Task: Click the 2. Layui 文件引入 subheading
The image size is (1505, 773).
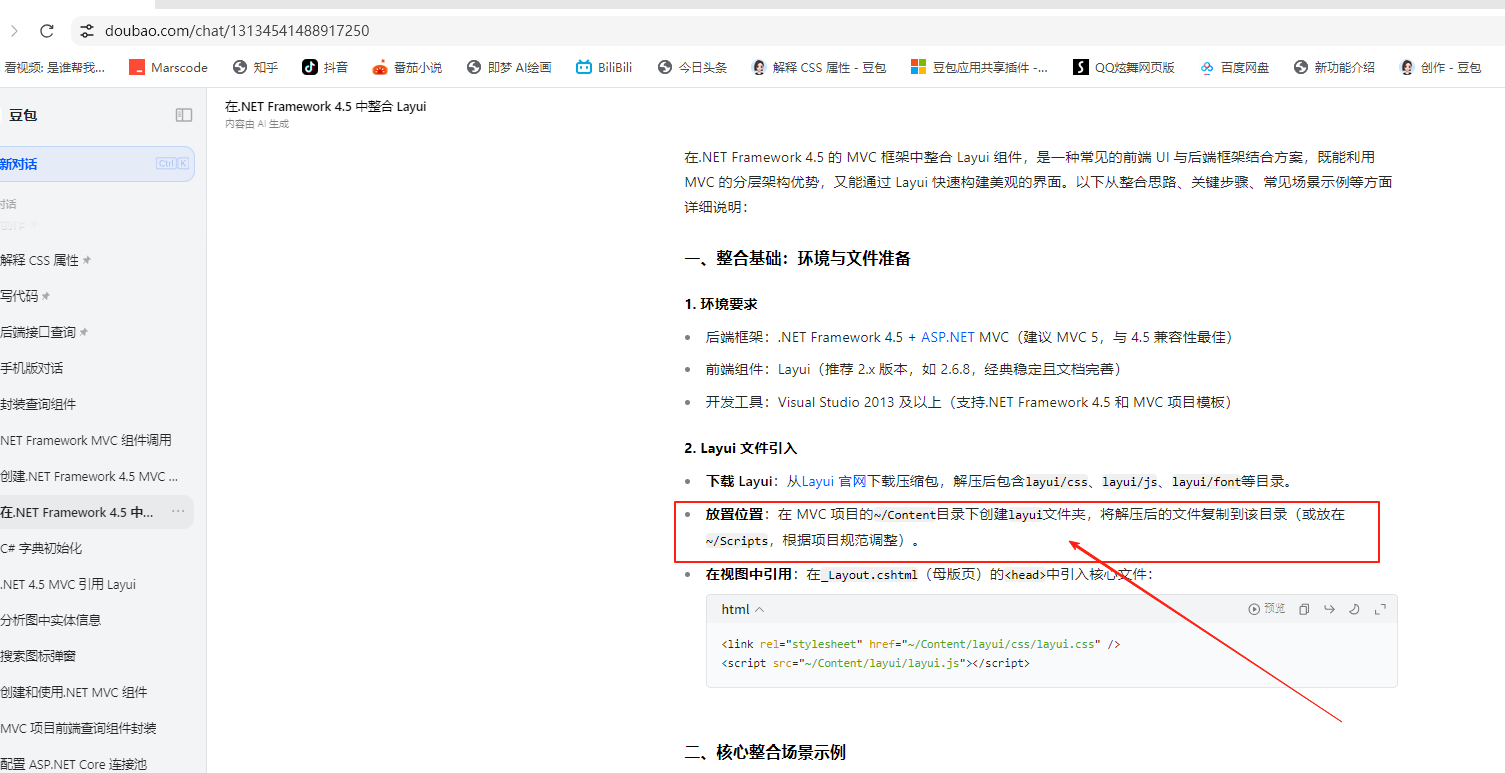Action: pos(741,448)
